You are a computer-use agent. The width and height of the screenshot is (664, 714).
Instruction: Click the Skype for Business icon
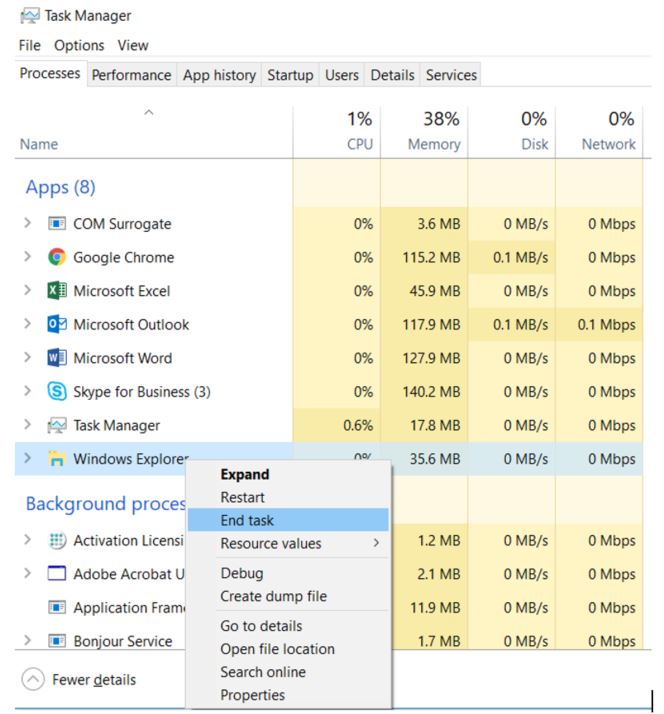click(x=57, y=391)
